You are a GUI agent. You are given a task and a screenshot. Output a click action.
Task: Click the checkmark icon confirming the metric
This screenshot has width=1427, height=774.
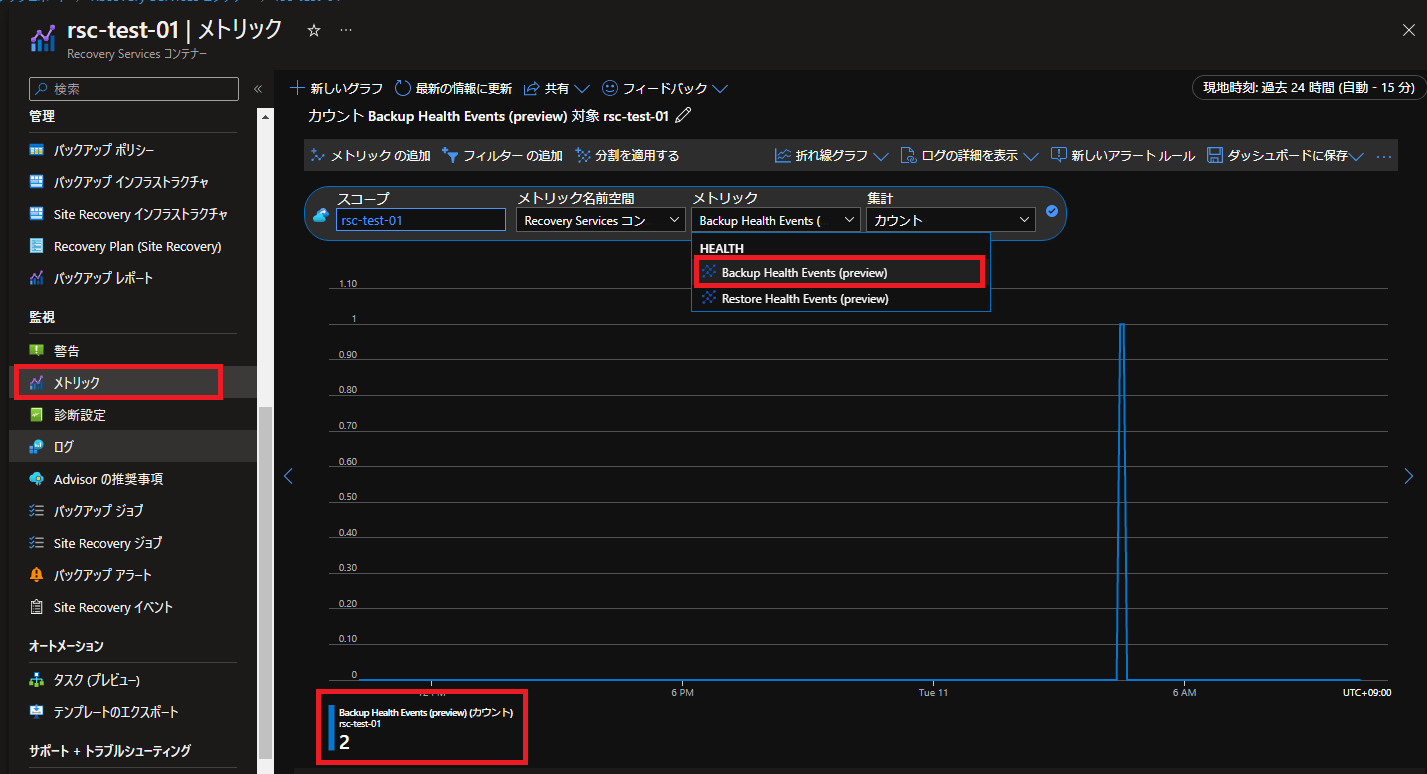(x=1052, y=211)
